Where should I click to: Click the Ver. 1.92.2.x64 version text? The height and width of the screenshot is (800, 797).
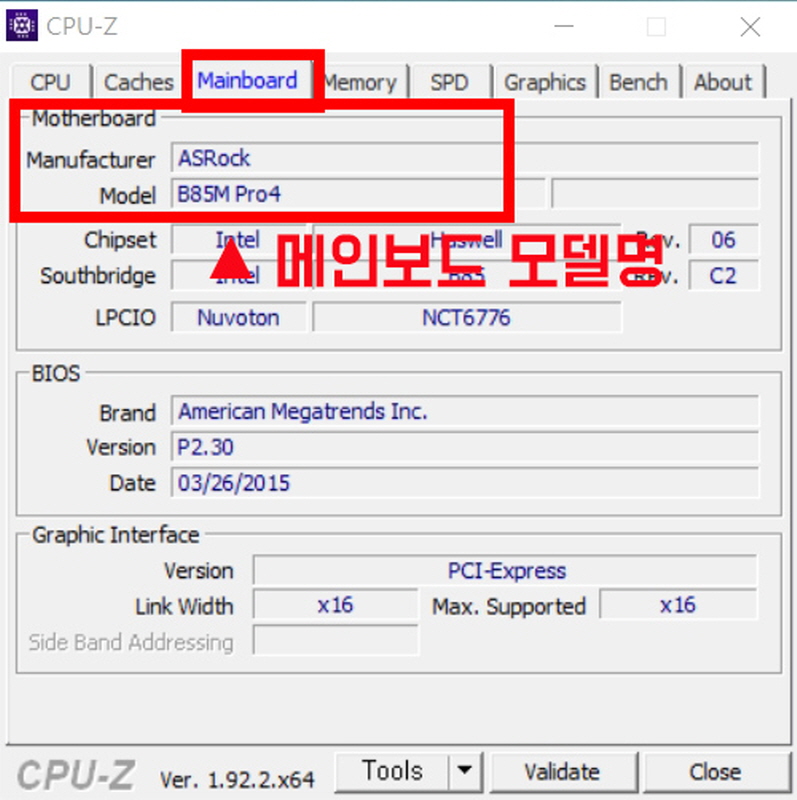click(237, 780)
